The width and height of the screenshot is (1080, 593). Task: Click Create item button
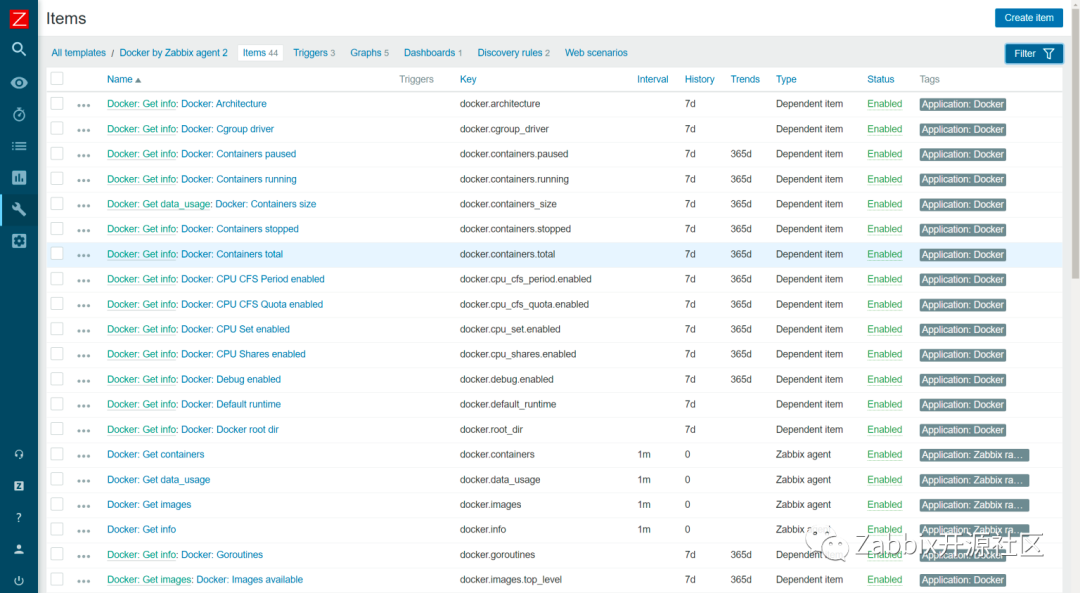pyautogui.click(x=1028, y=18)
